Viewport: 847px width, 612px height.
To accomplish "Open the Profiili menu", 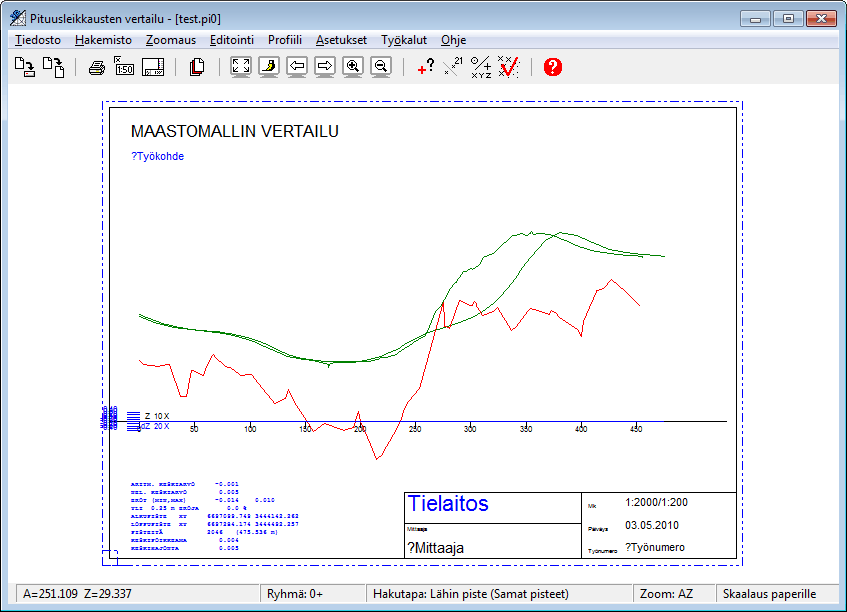I will 285,40.
